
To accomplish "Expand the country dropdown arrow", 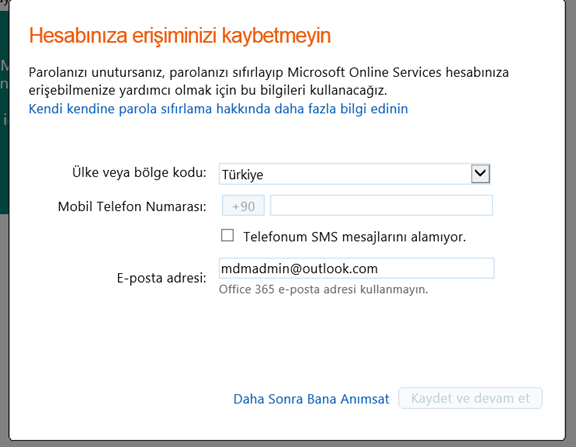I will tap(480, 174).
